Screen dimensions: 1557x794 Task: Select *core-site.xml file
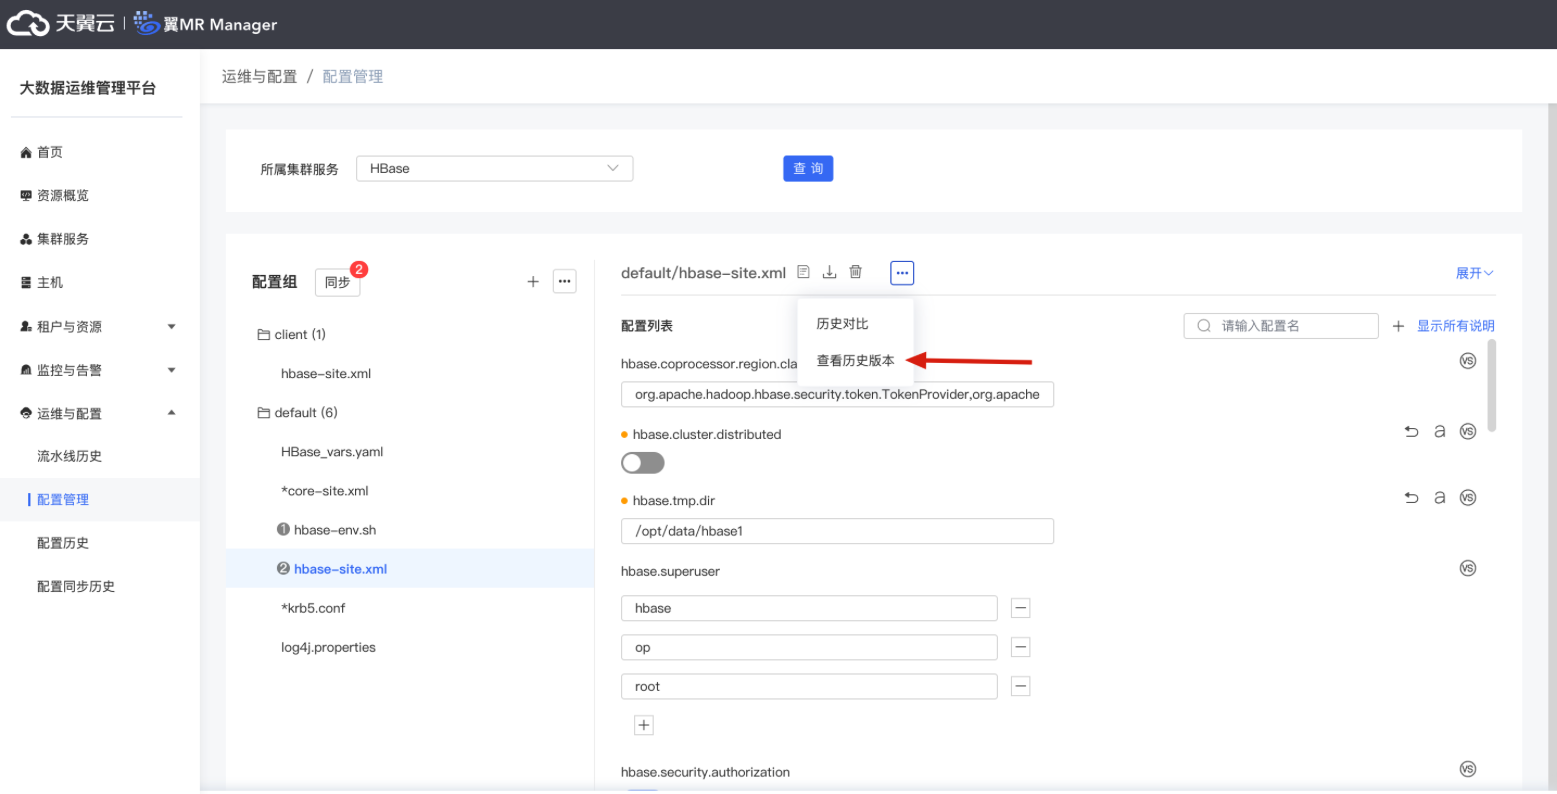pos(325,490)
